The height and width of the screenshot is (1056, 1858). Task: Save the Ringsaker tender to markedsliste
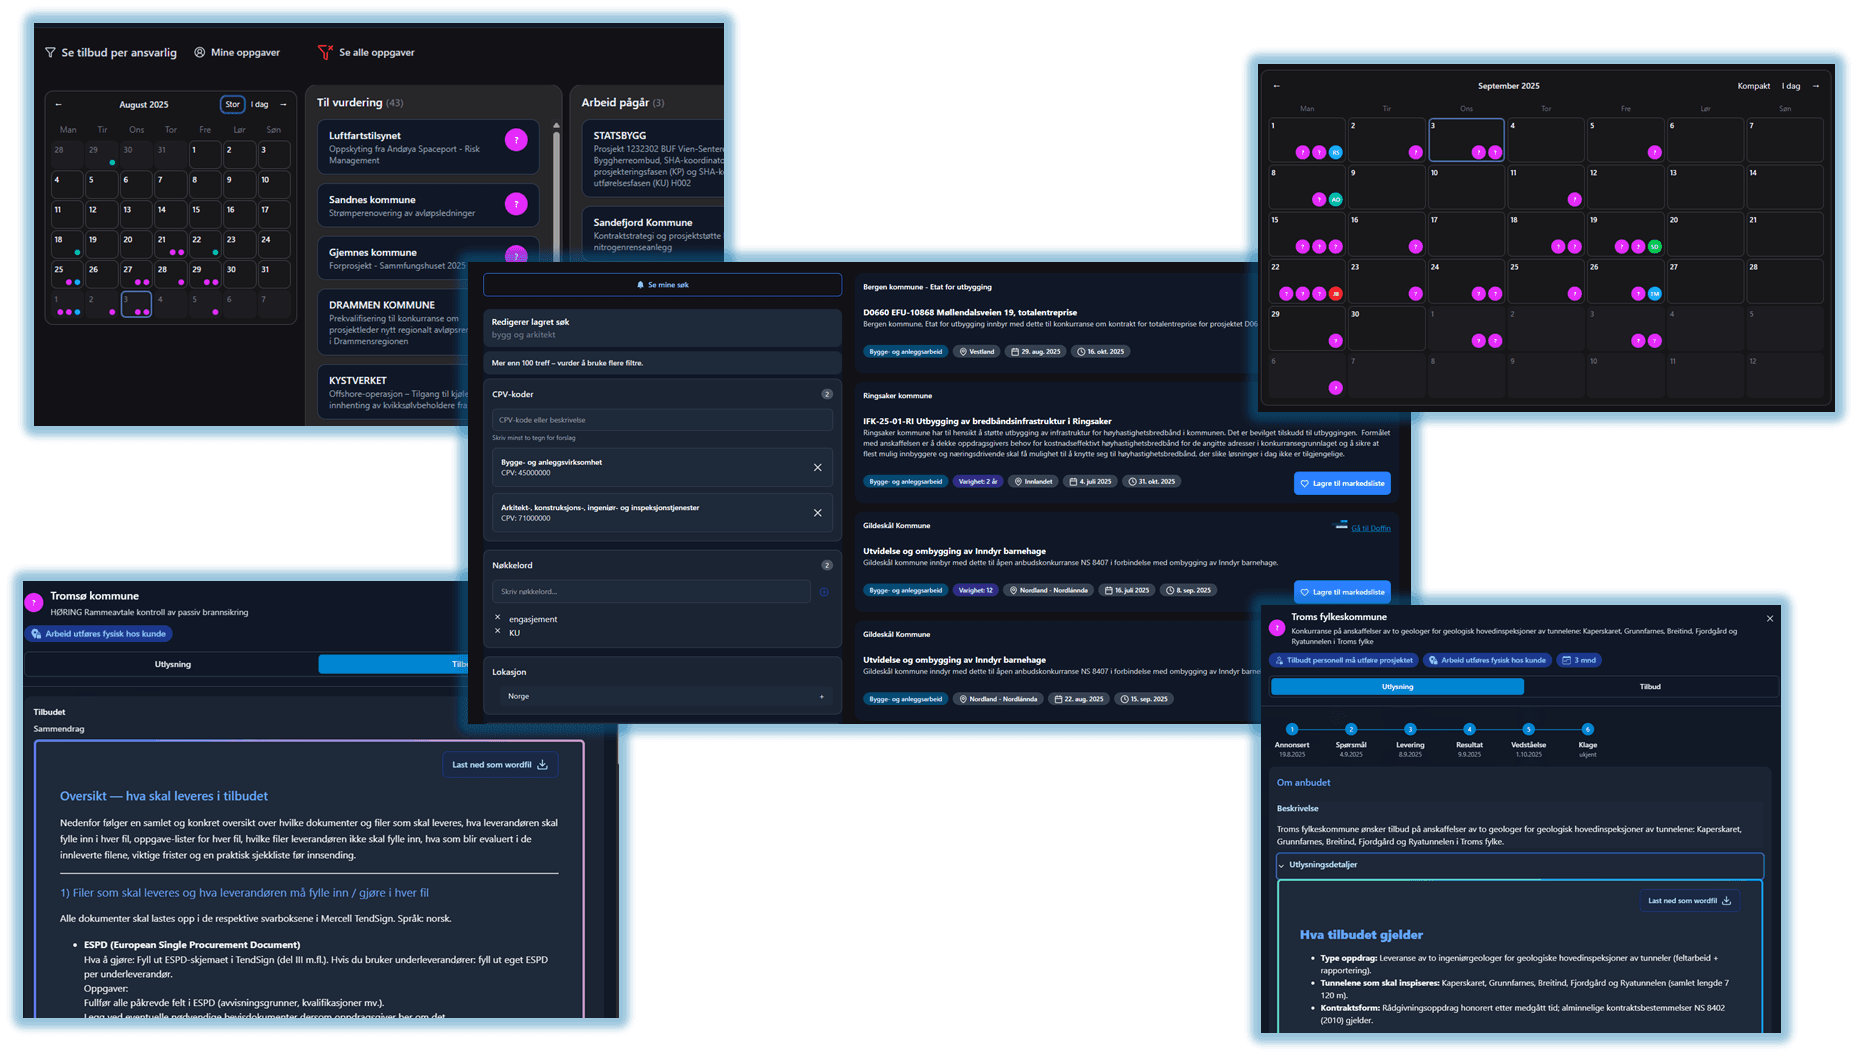pos(1342,483)
